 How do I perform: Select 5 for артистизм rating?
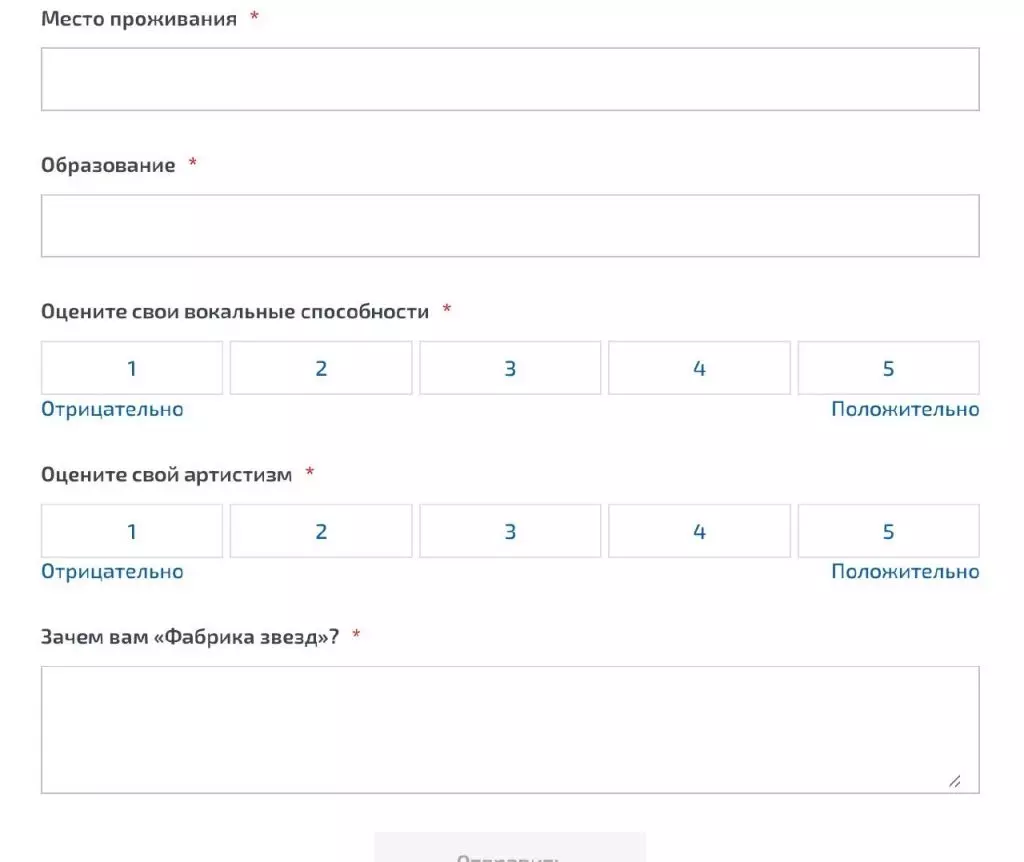click(x=888, y=531)
